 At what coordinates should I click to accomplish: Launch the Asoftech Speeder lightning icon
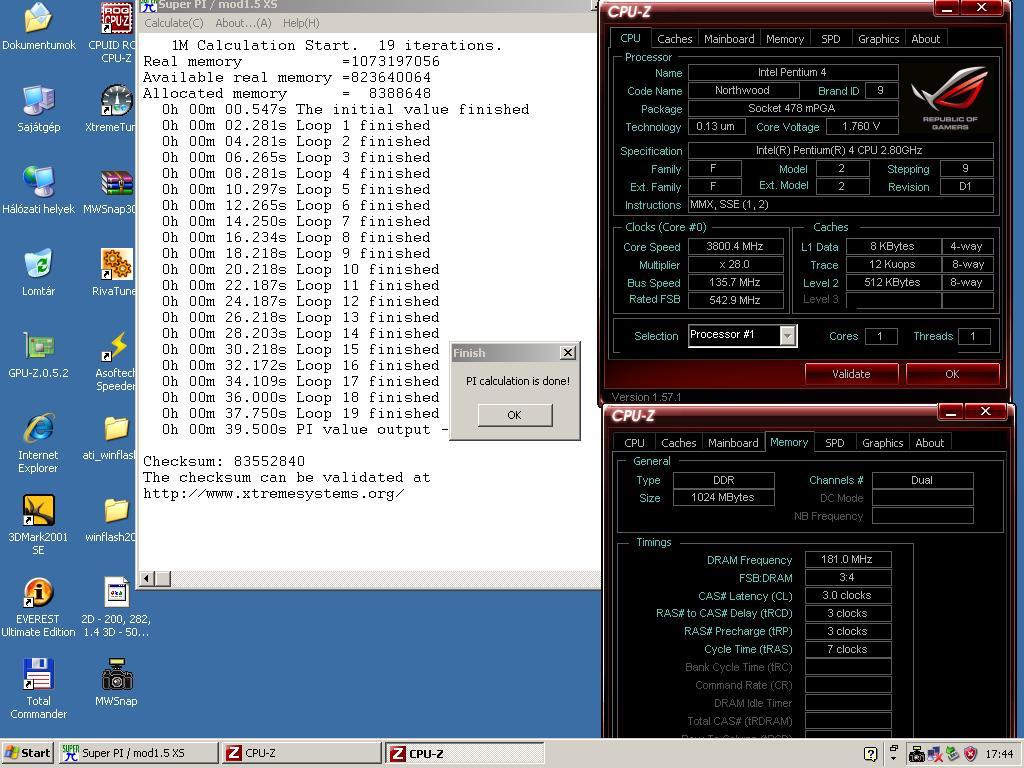coord(116,345)
